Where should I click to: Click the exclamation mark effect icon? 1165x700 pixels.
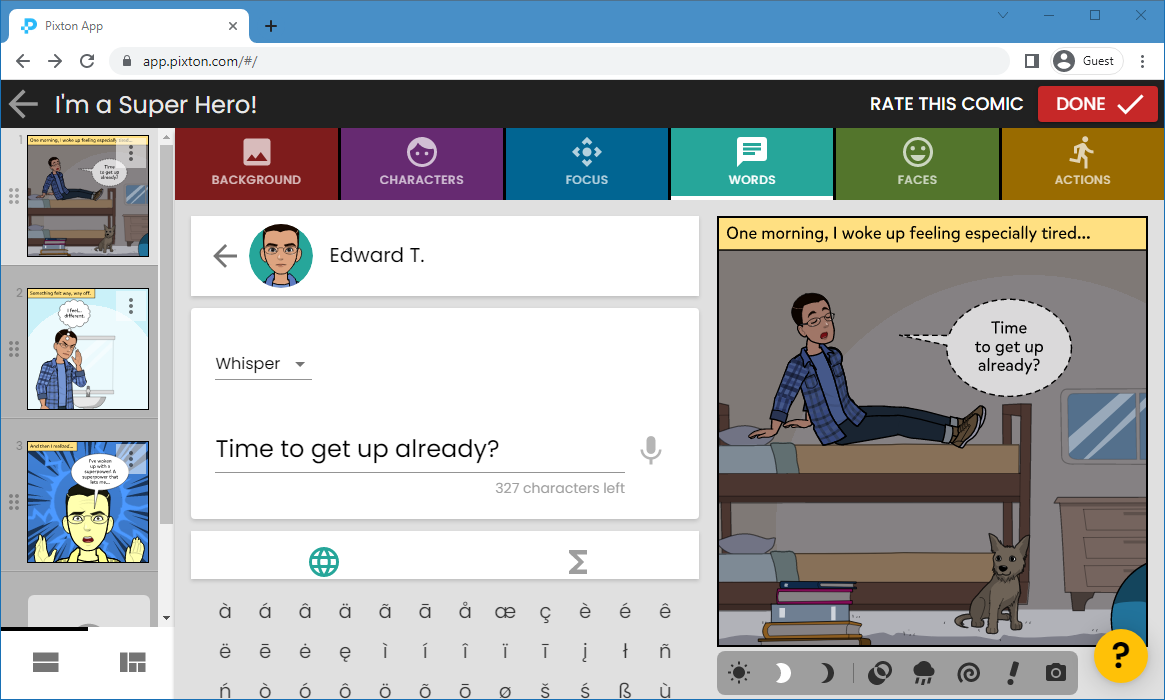pyautogui.click(x=1012, y=673)
